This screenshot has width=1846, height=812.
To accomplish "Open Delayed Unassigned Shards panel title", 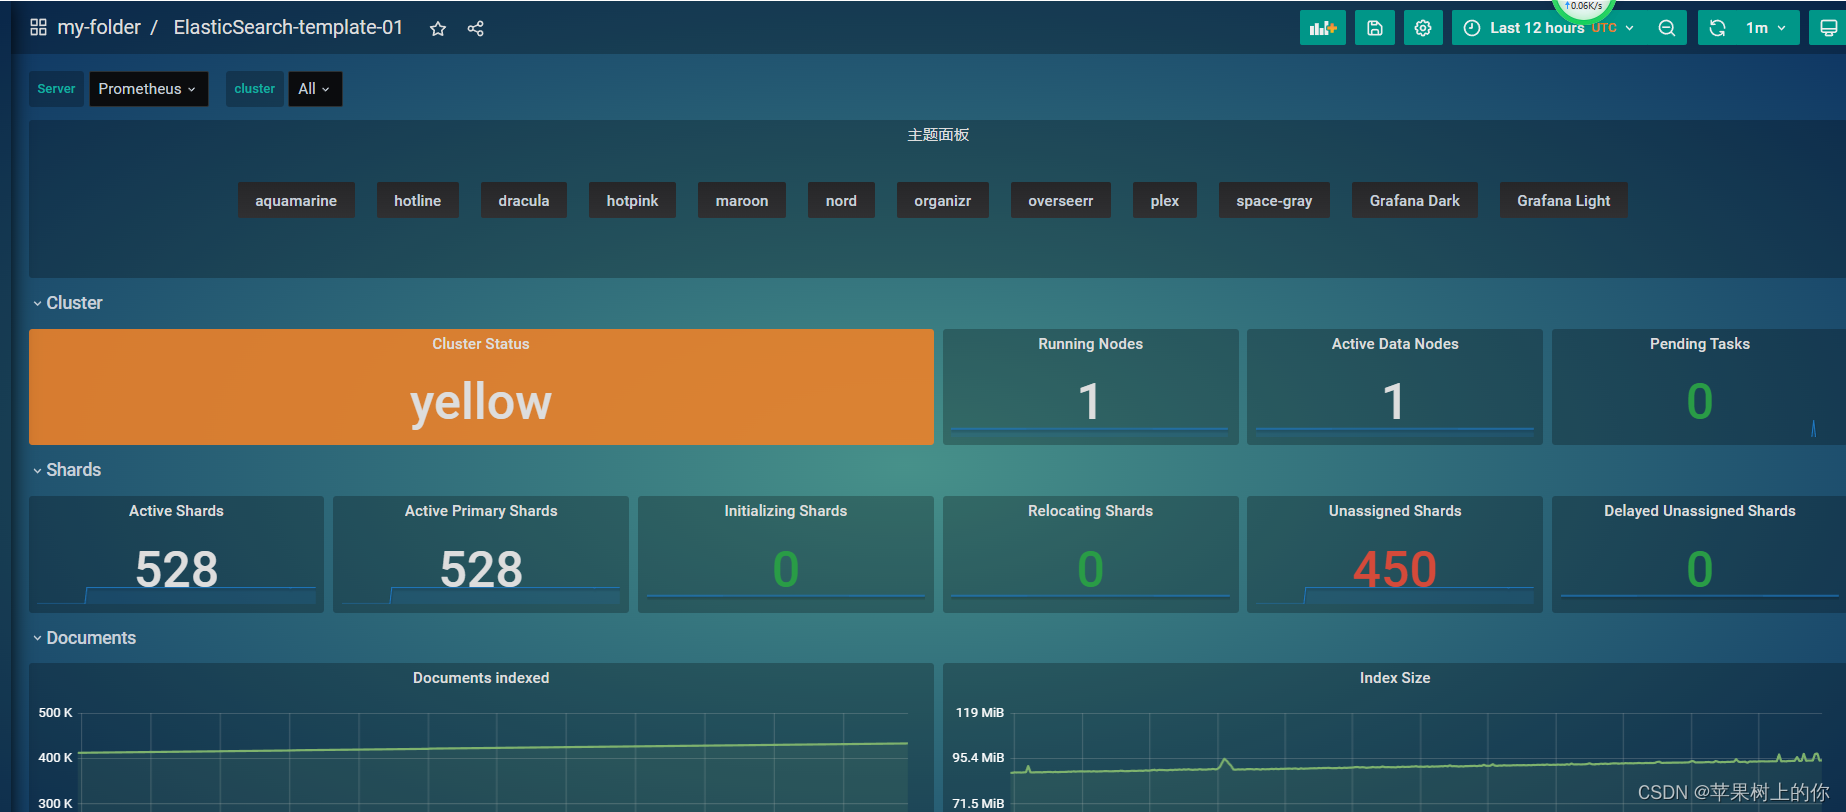I will pos(1700,511).
